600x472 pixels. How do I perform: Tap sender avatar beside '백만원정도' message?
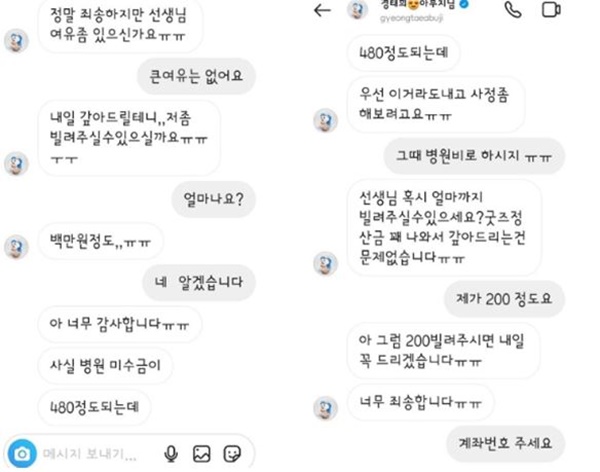coord(16,247)
